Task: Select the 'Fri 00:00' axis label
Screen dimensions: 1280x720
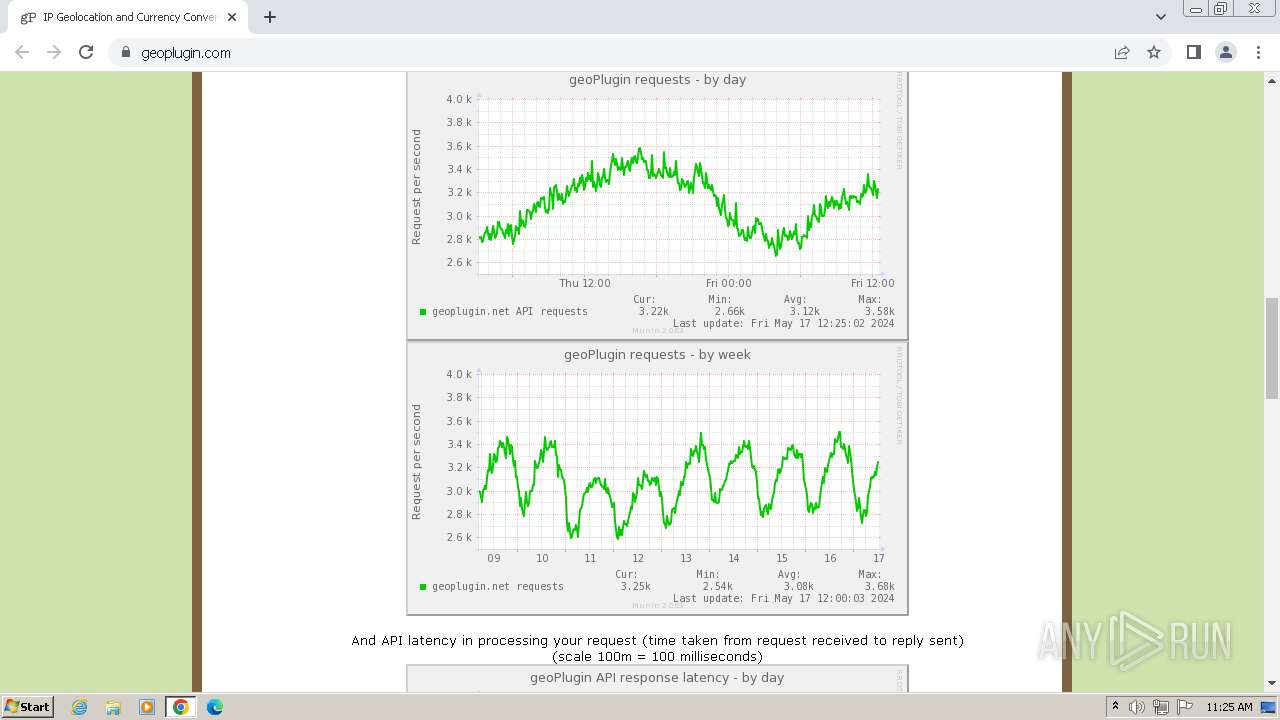Action: [728, 283]
